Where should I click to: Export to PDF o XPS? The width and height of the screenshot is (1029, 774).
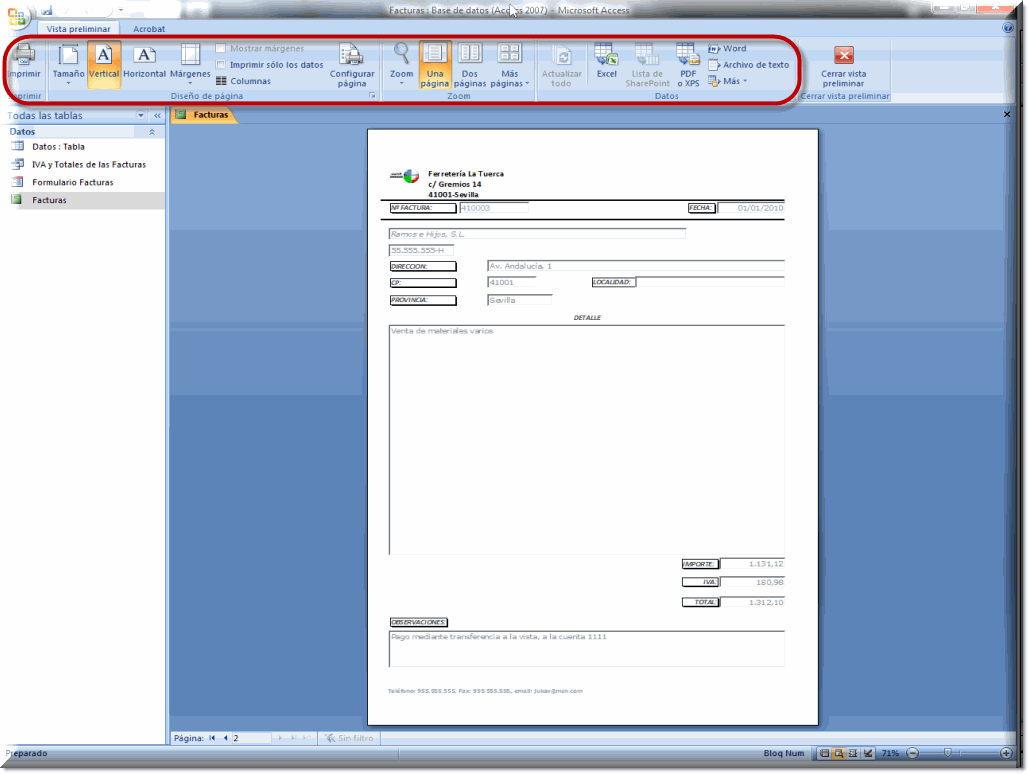(688, 66)
